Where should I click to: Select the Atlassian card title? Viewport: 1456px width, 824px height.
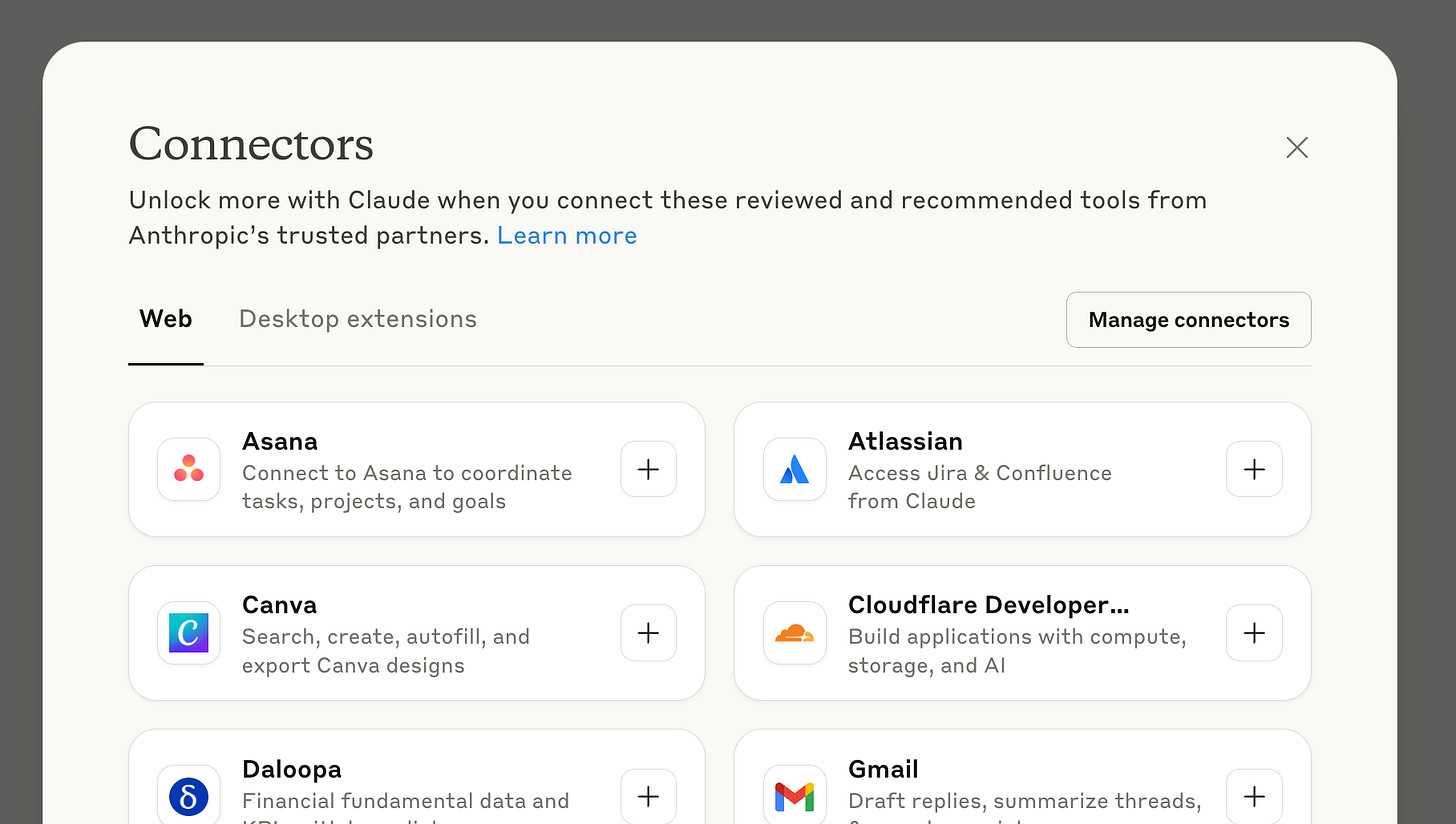coord(905,441)
